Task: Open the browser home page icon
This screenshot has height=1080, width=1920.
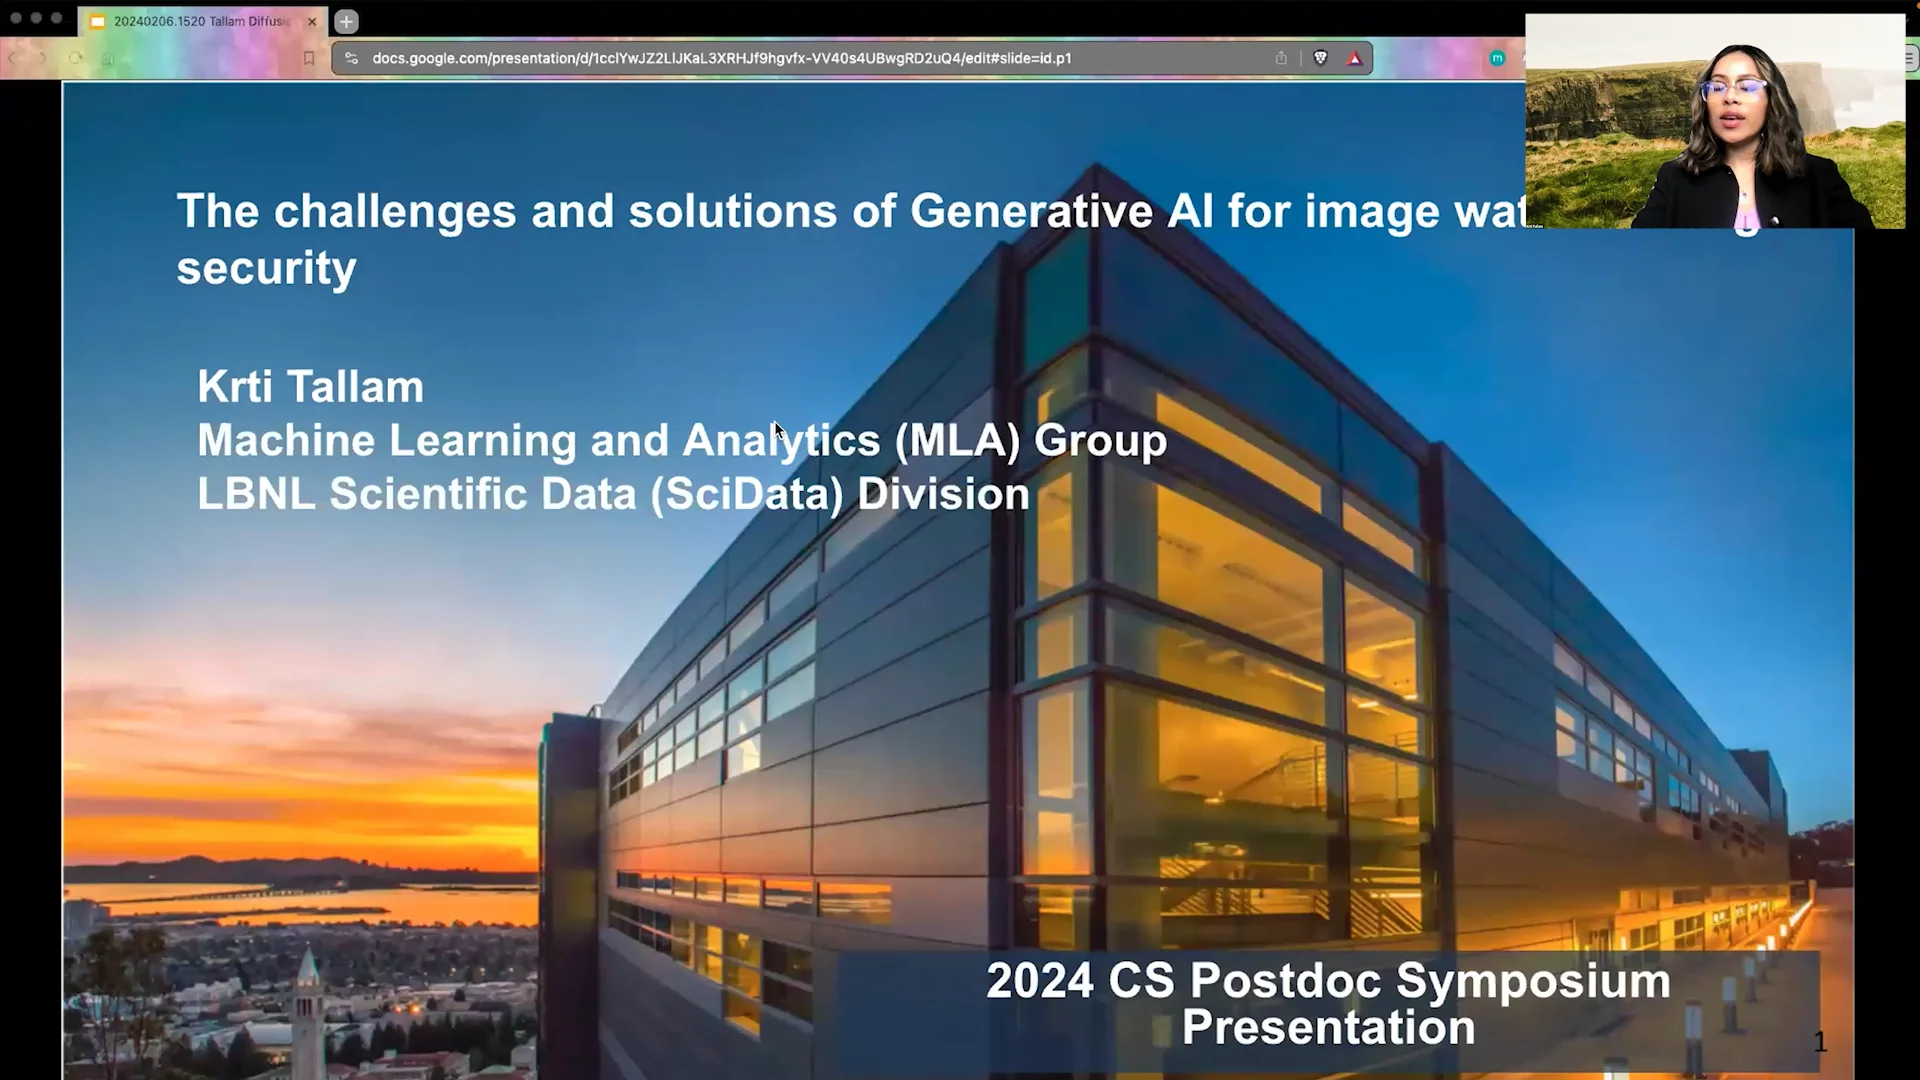Action: coord(107,57)
